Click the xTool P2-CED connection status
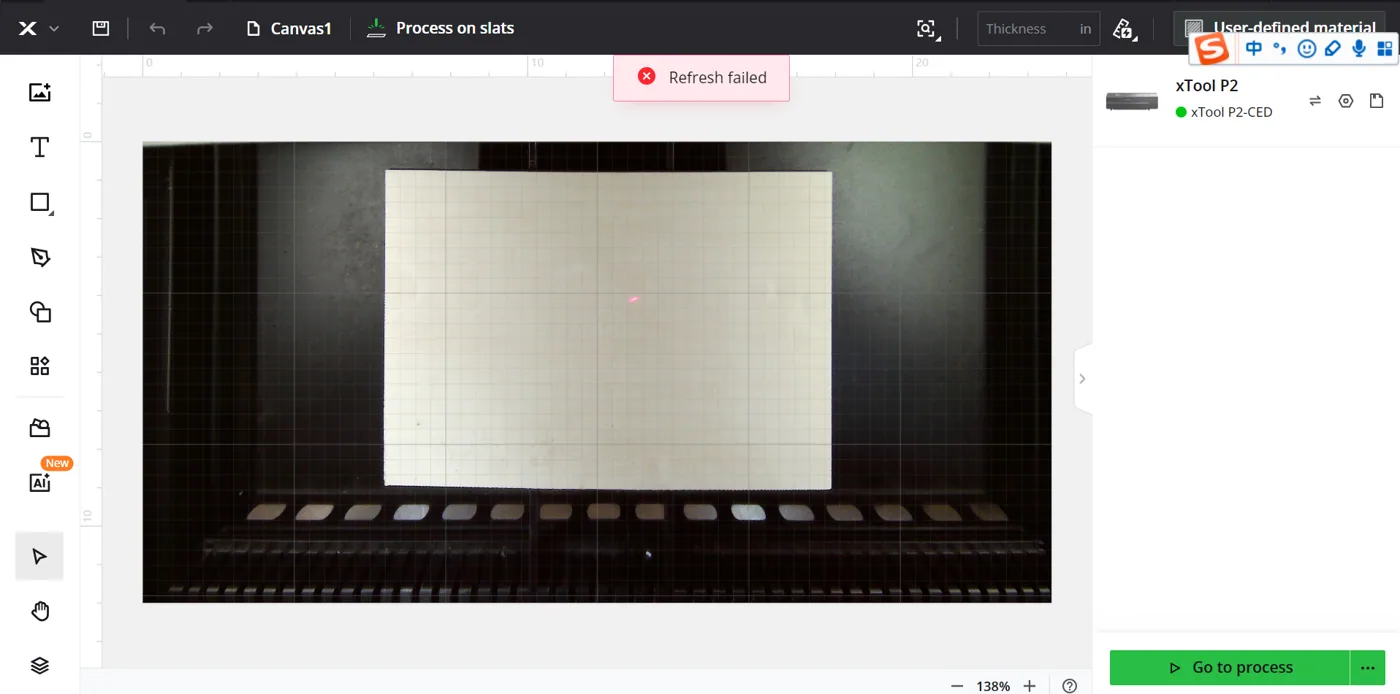This screenshot has height=694, width=1400. pyautogui.click(x=1224, y=112)
